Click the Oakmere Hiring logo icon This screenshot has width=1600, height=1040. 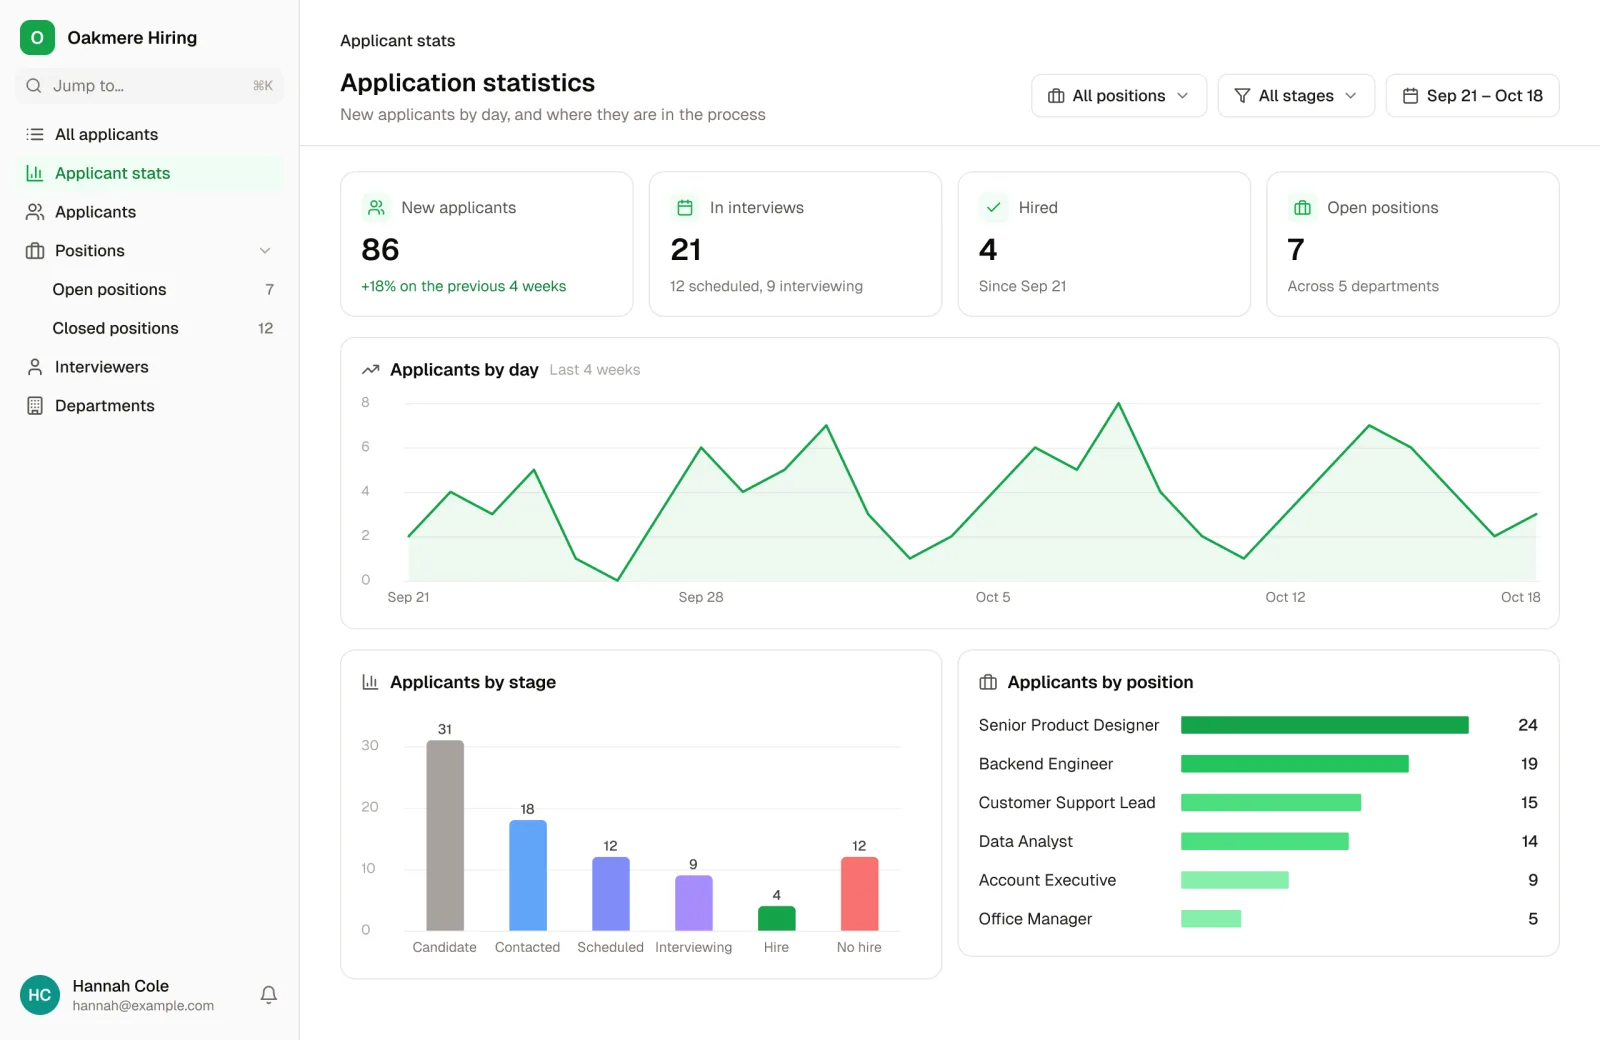[x=37, y=38]
